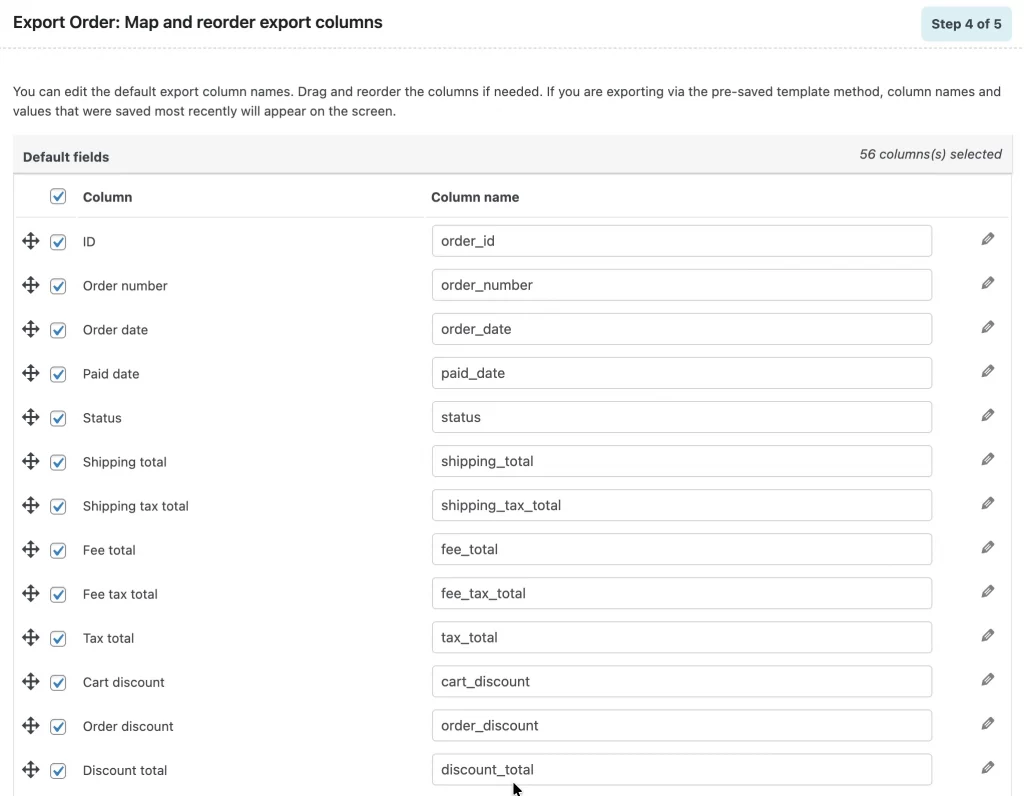Uncheck the Order discount checkbox
1024x796 pixels.
58,726
